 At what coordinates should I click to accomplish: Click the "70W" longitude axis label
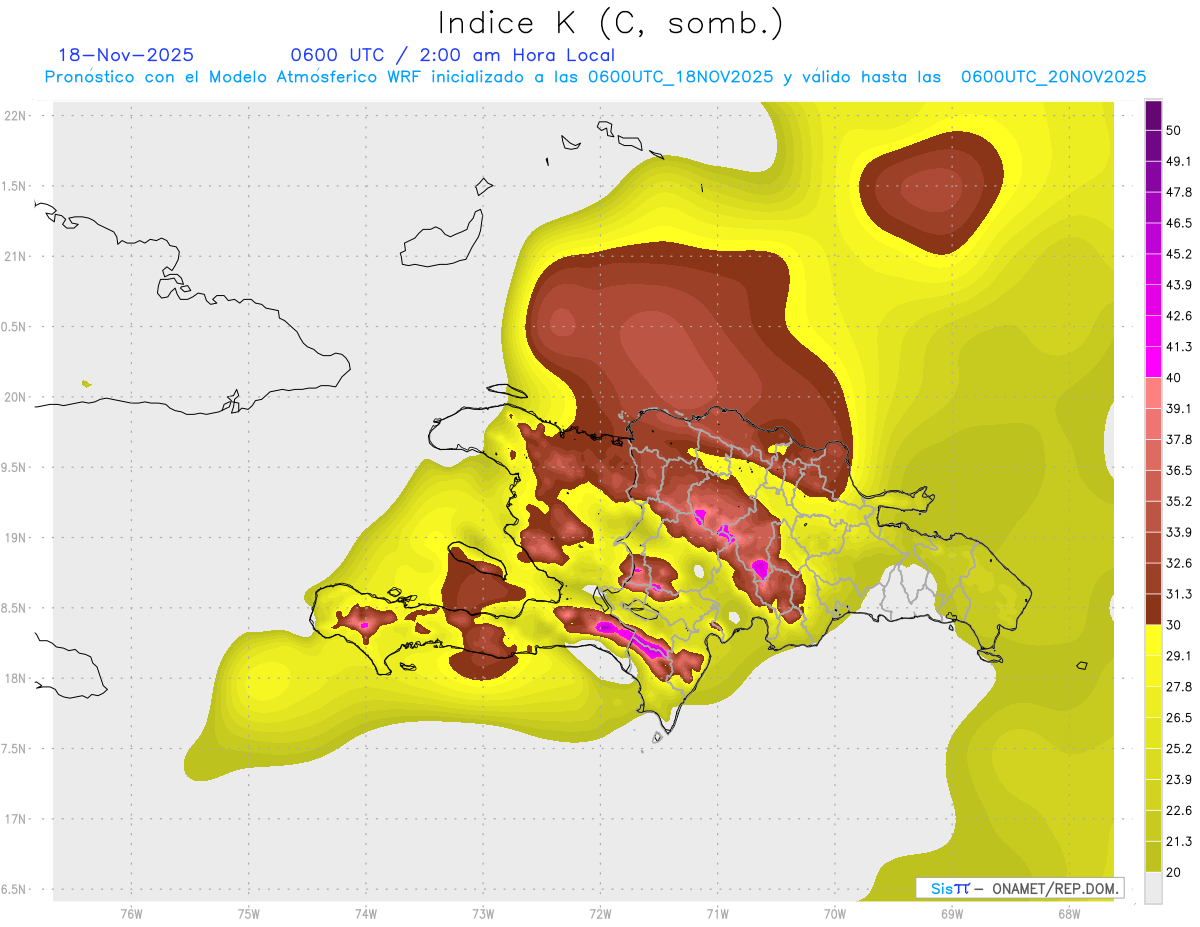point(834,914)
